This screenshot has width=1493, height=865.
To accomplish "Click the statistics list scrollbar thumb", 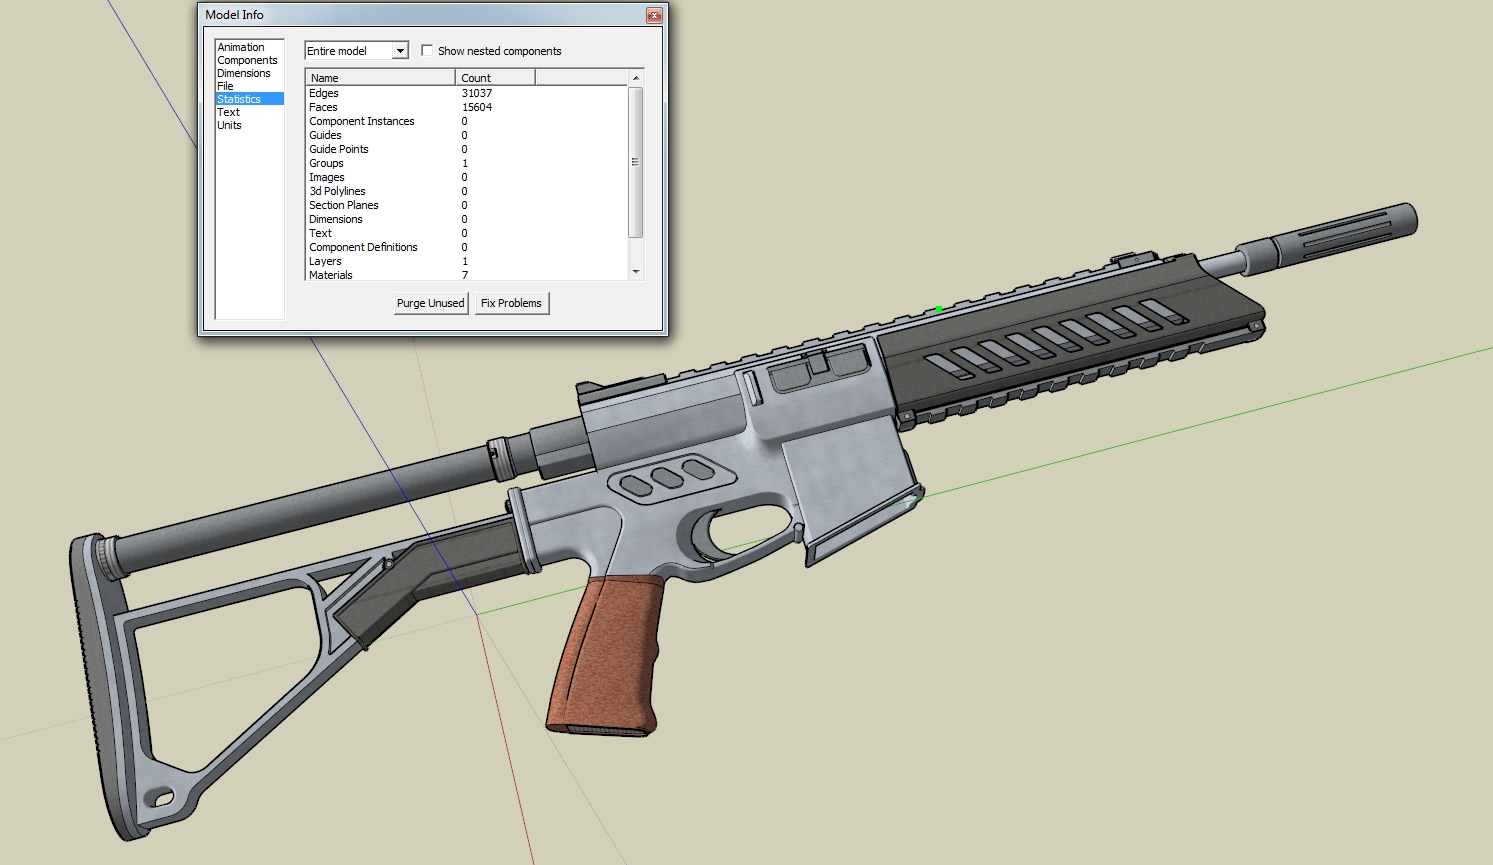I will (x=635, y=162).
